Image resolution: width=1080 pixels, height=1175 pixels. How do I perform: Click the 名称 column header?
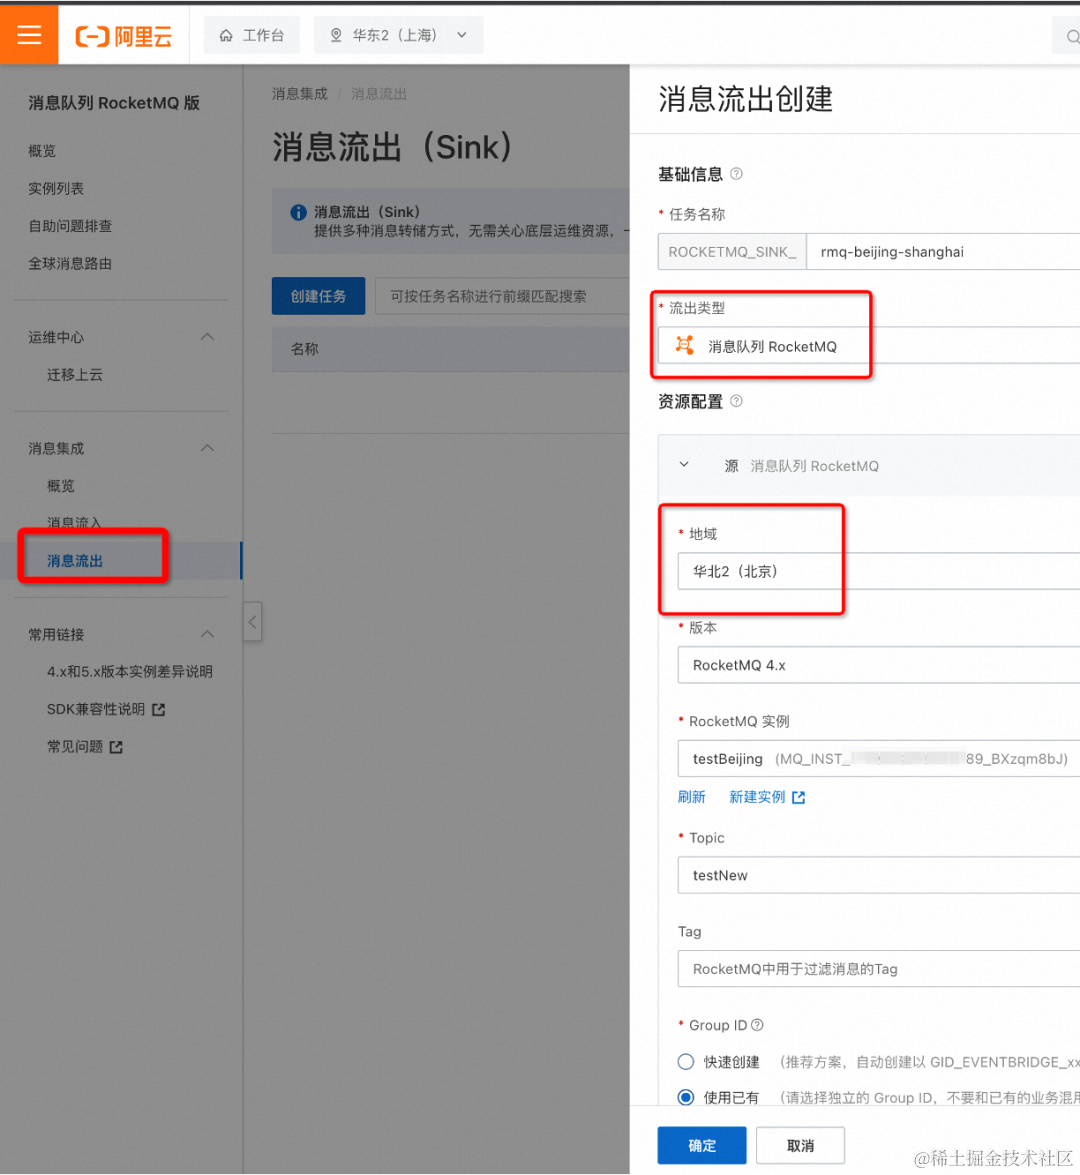(305, 349)
